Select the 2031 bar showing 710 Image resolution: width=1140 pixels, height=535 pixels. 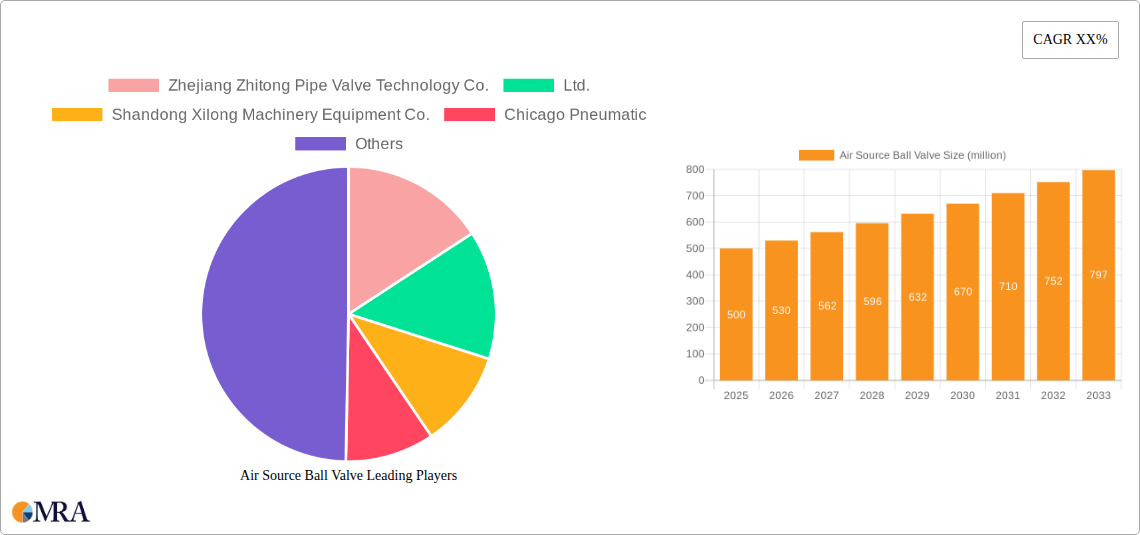[x=1008, y=286]
